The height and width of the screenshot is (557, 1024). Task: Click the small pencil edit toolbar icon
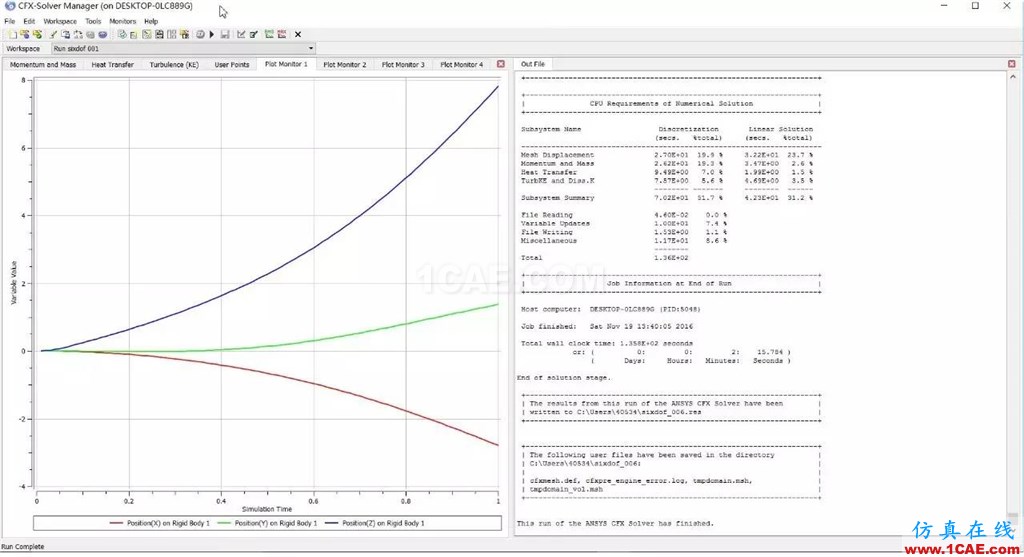(54, 34)
